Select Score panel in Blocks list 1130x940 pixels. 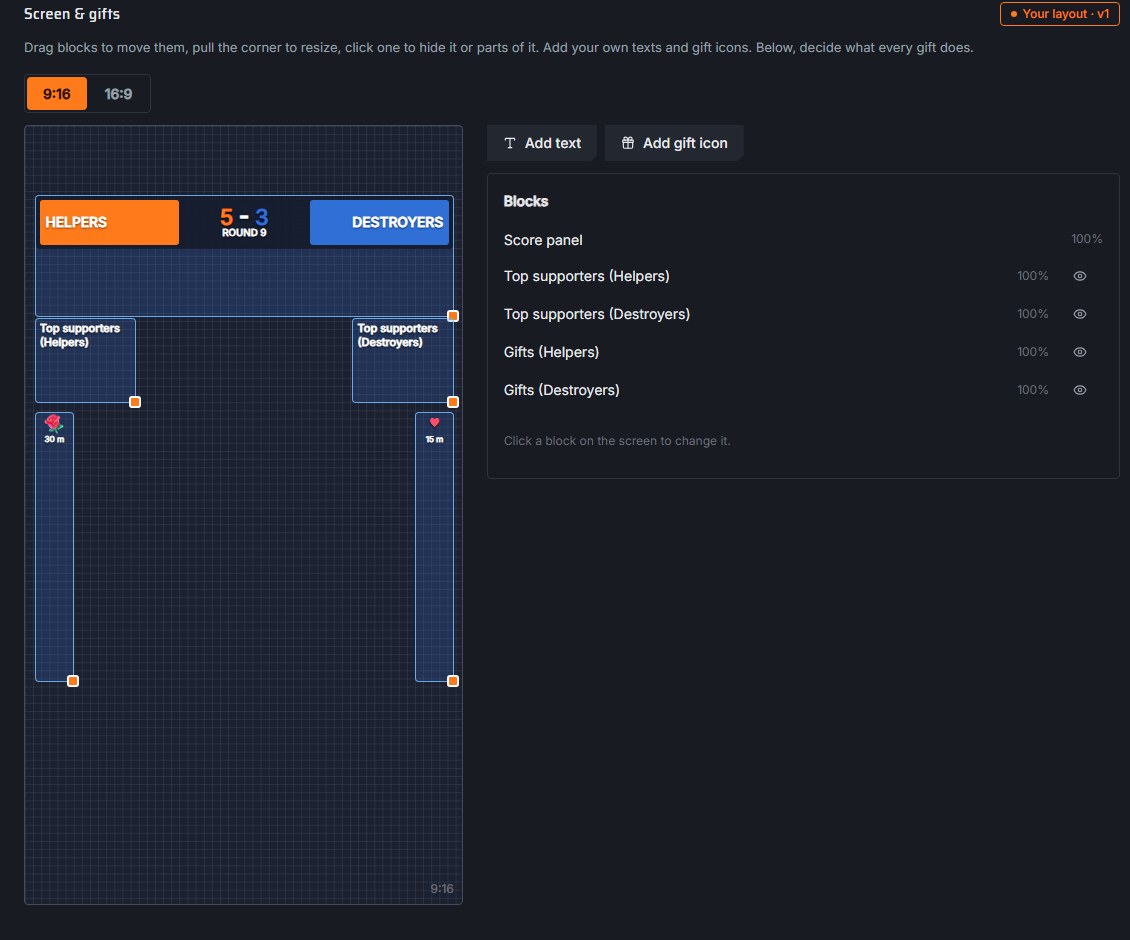click(x=803, y=240)
